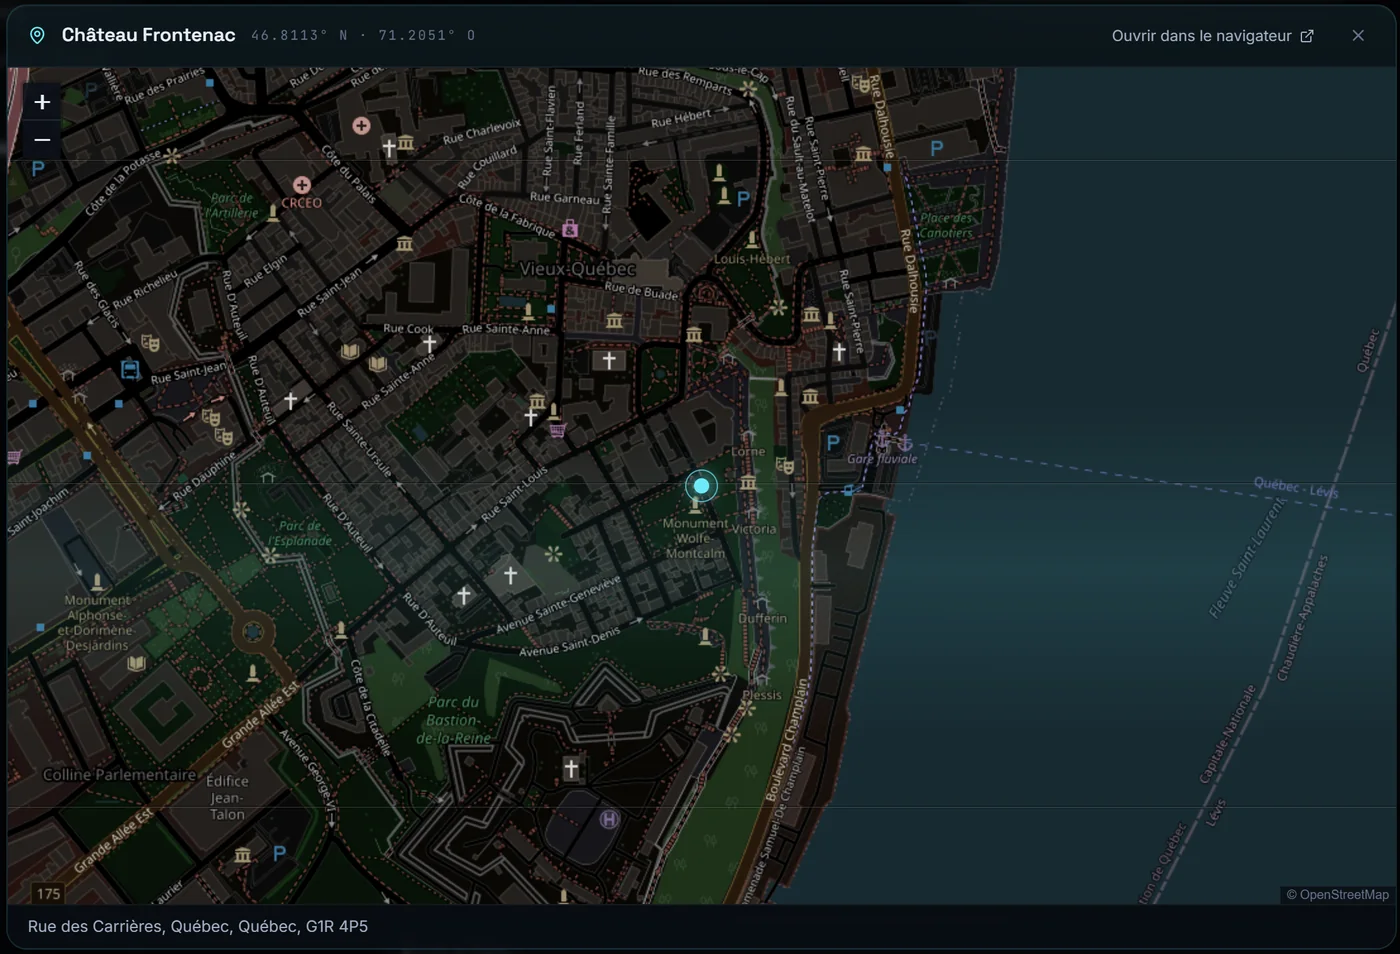Click the coordinates 46.8113° N text
This screenshot has height=954, width=1400.
point(300,36)
